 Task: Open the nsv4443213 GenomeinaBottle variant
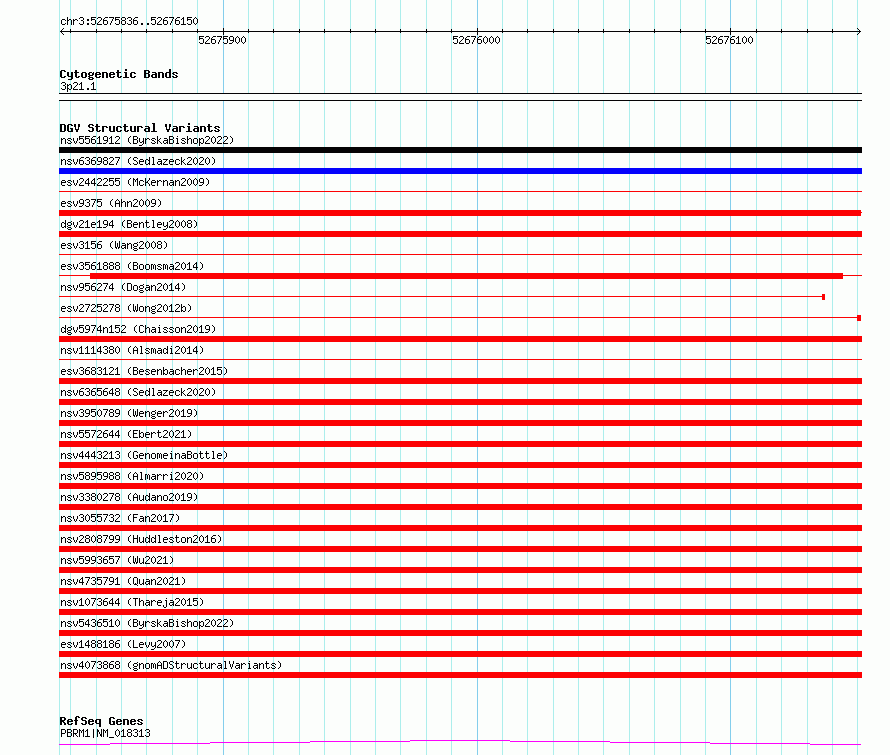(x=144, y=455)
